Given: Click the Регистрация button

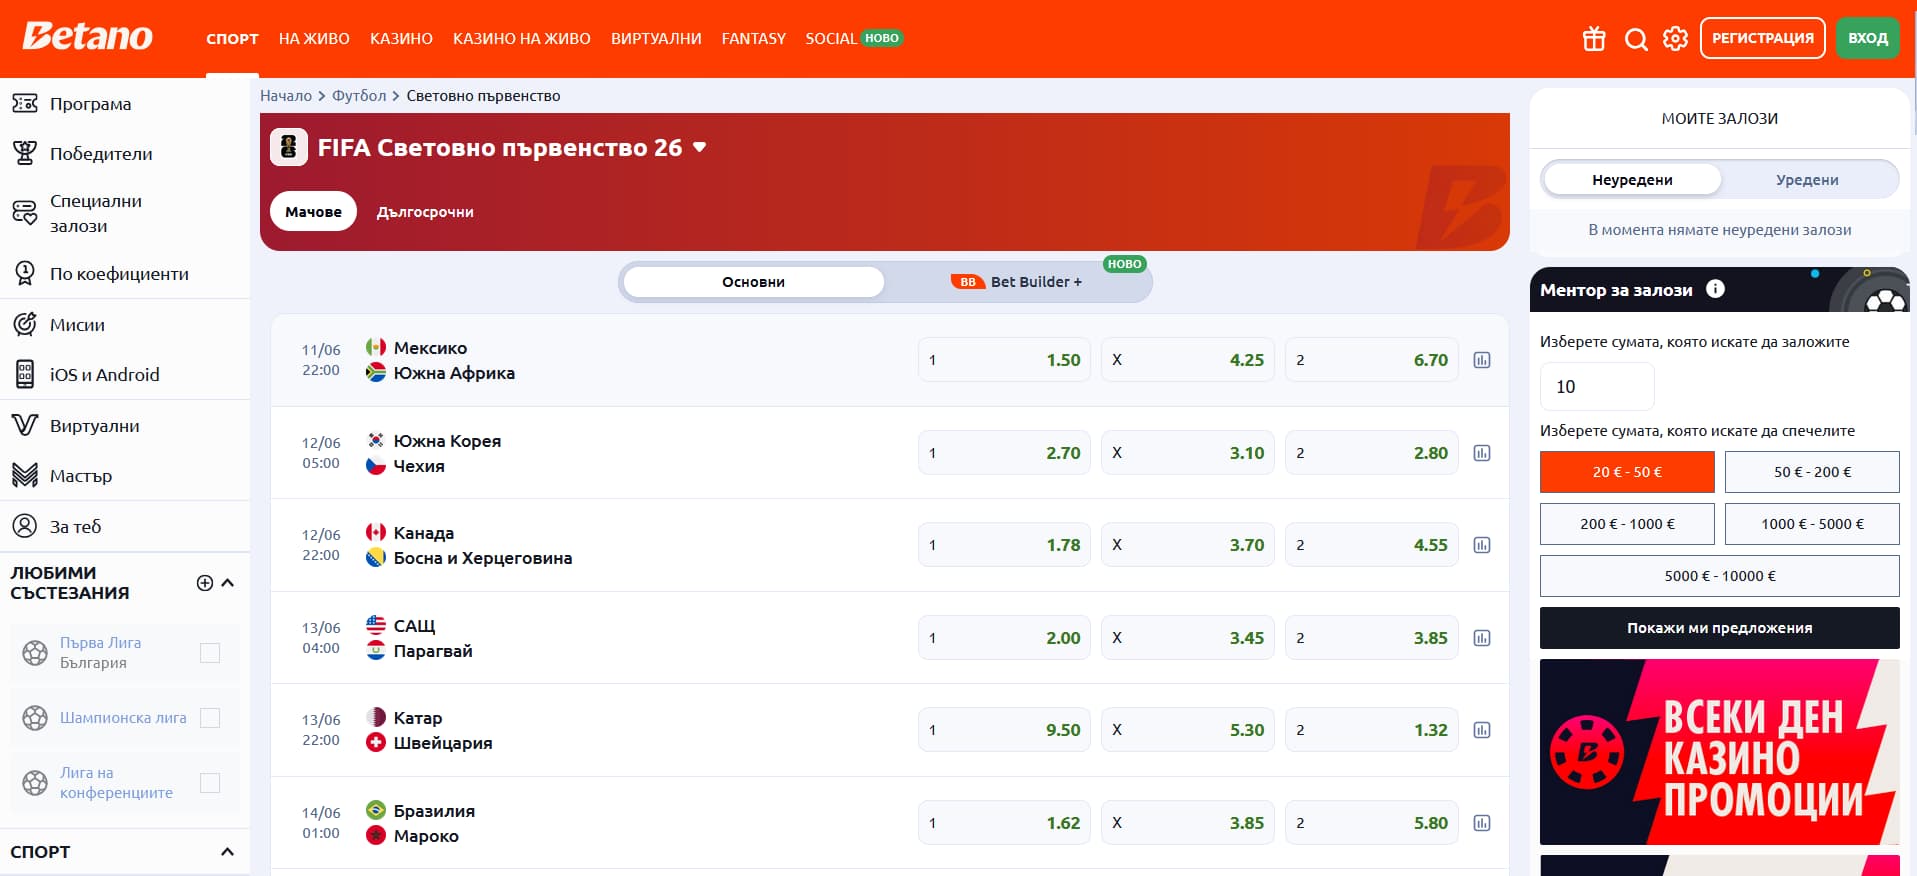Looking at the screenshot, I should 1763,38.
